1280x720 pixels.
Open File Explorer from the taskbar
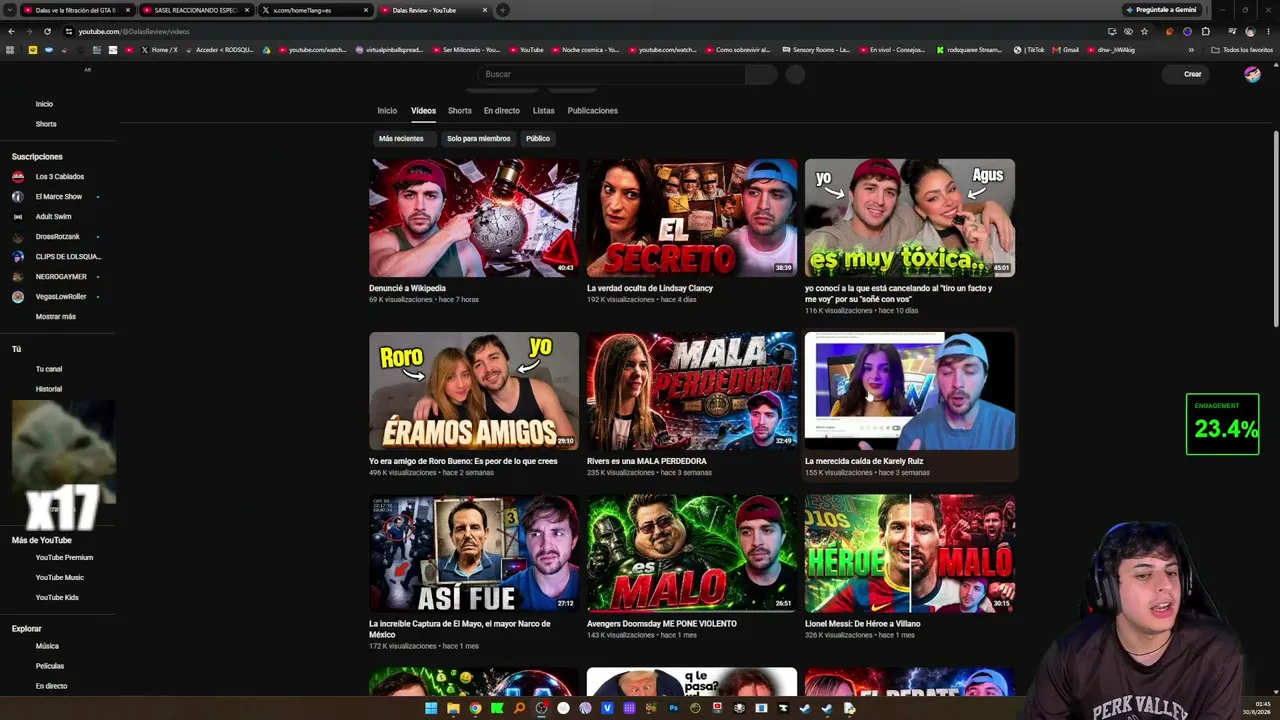(453, 708)
